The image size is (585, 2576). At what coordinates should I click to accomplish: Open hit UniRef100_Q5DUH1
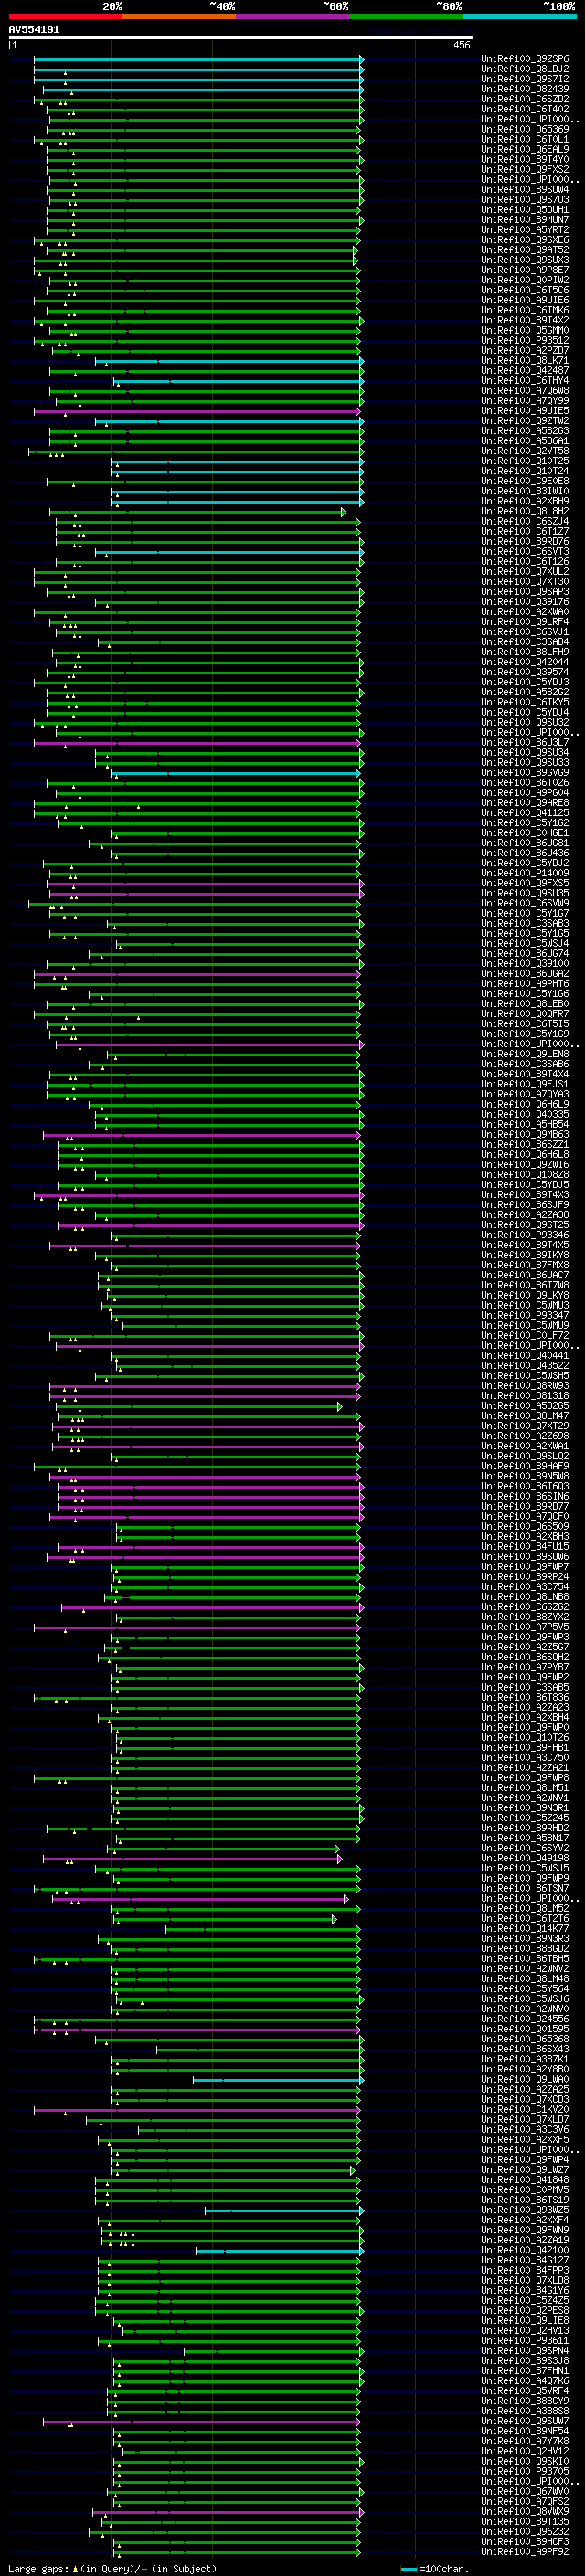[x=525, y=210]
